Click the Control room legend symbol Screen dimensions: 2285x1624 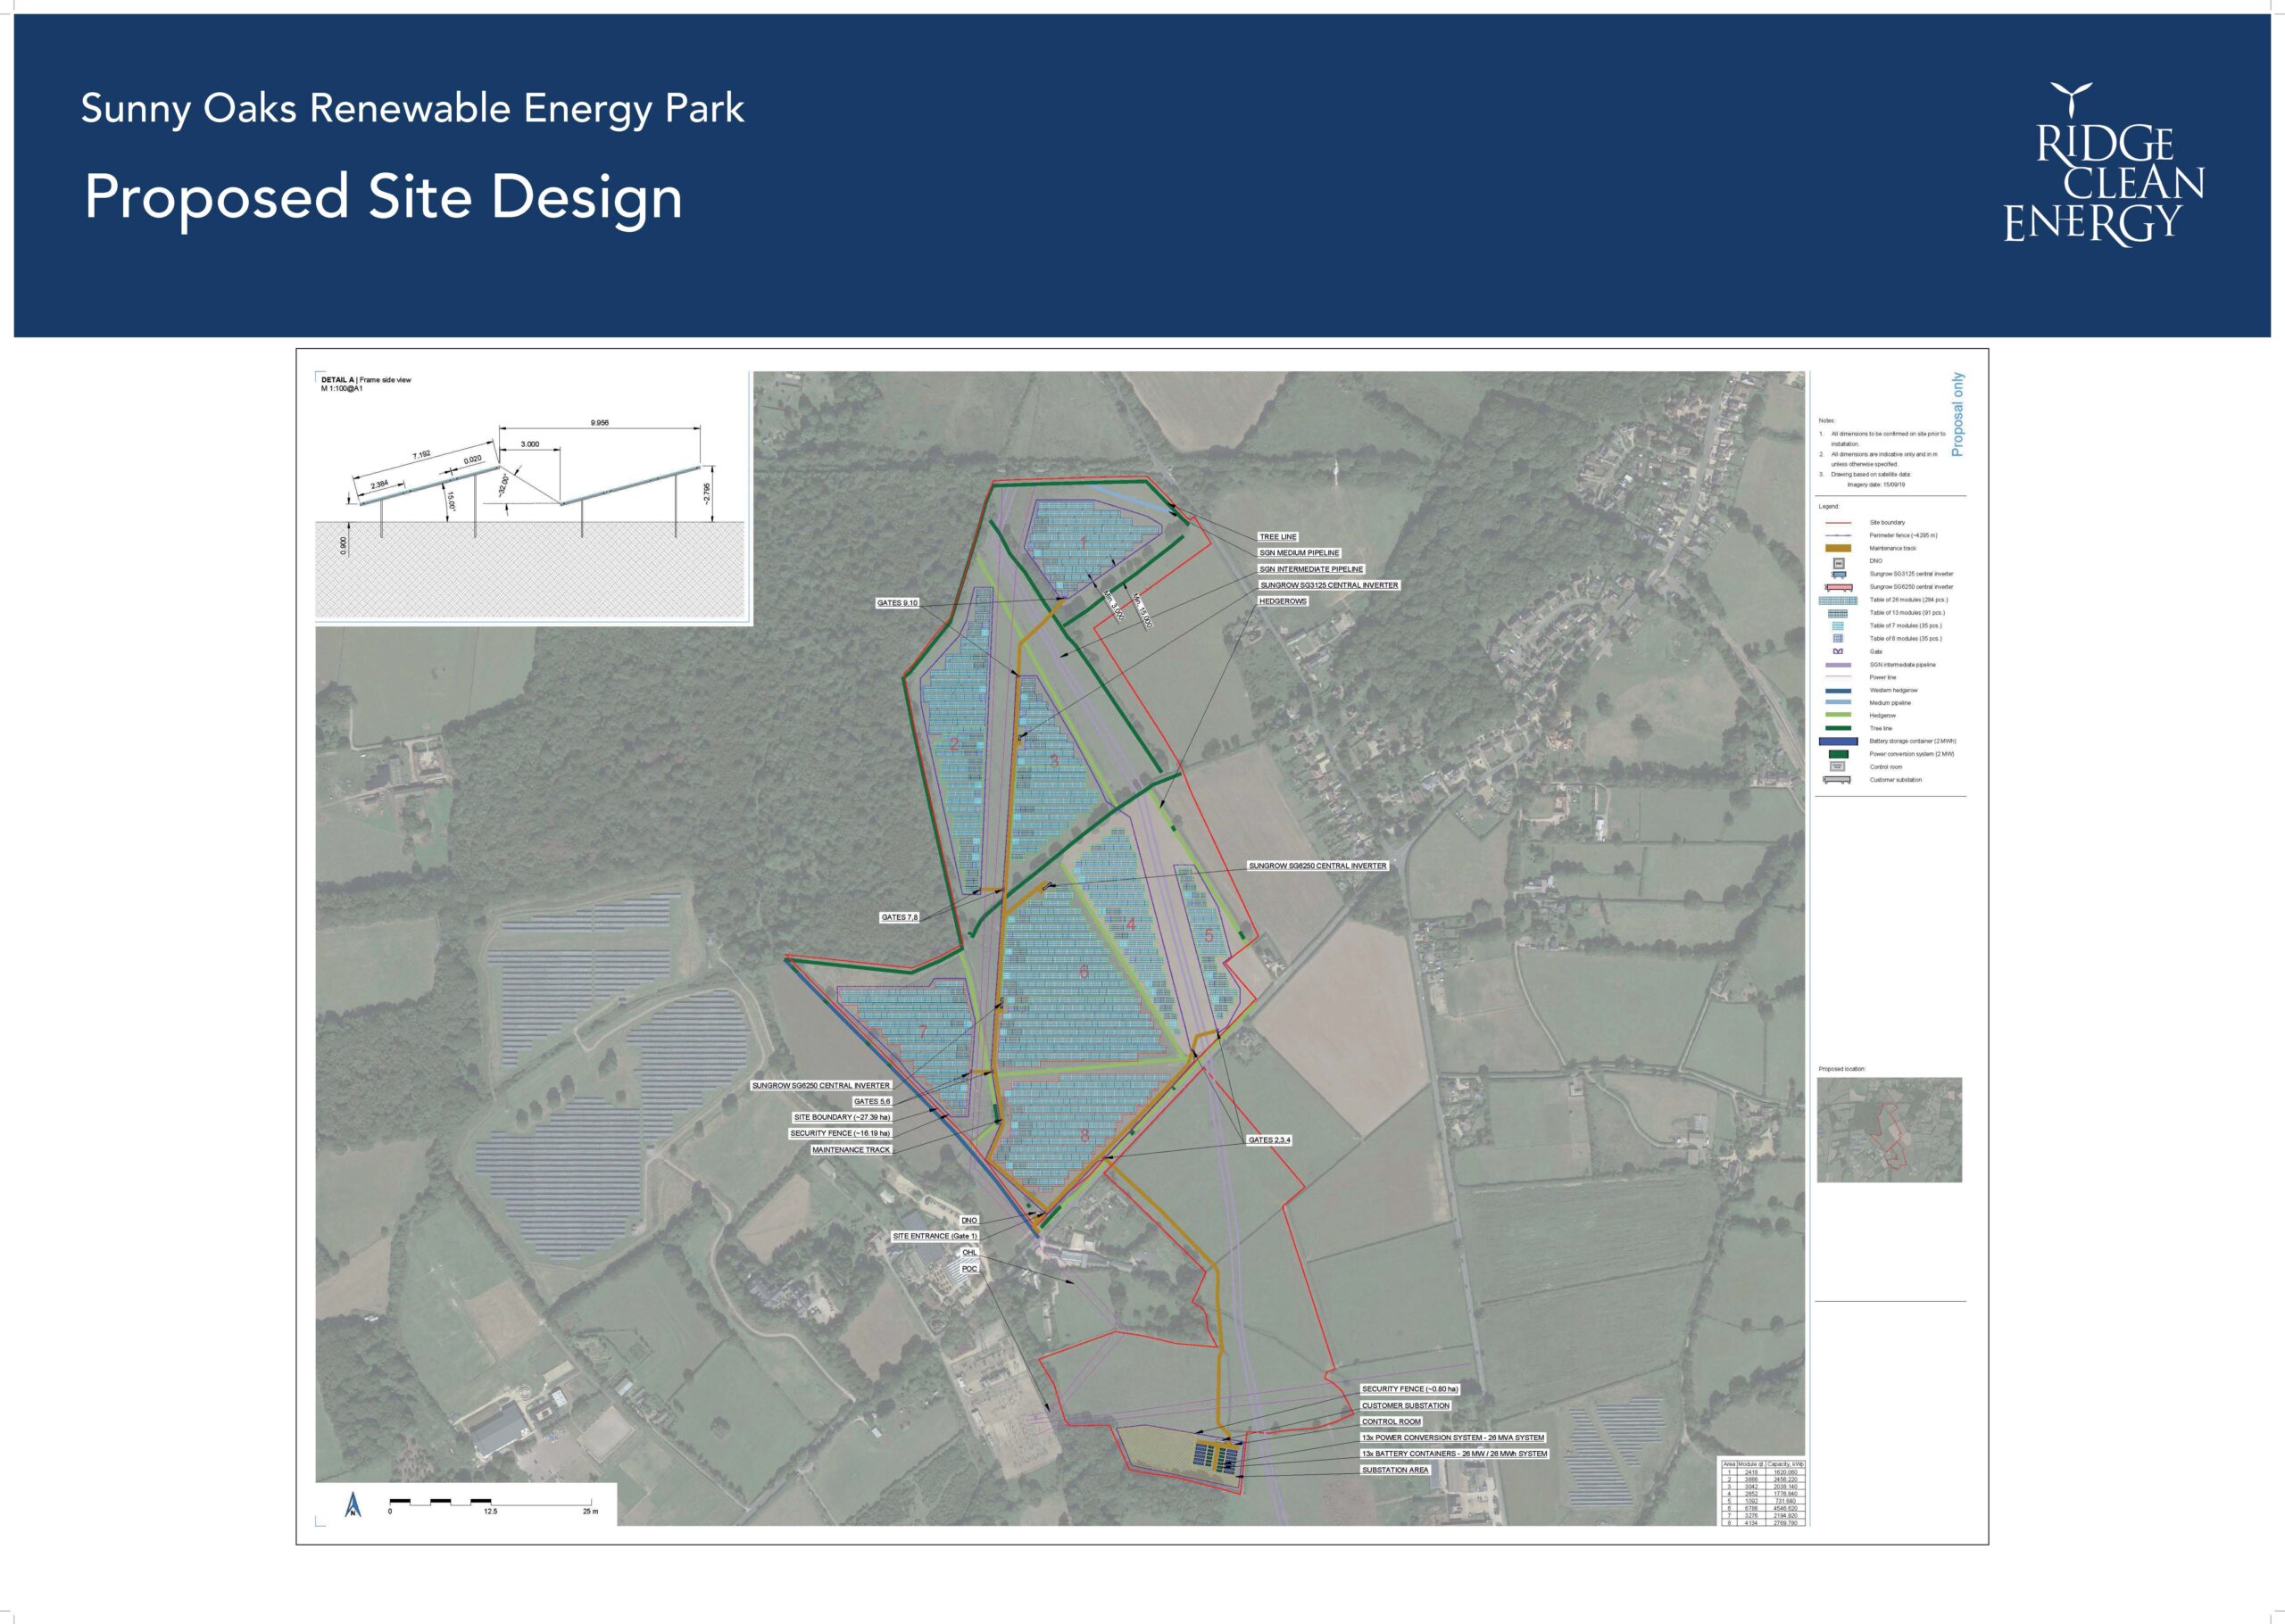pyautogui.click(x=1838, y=767)
